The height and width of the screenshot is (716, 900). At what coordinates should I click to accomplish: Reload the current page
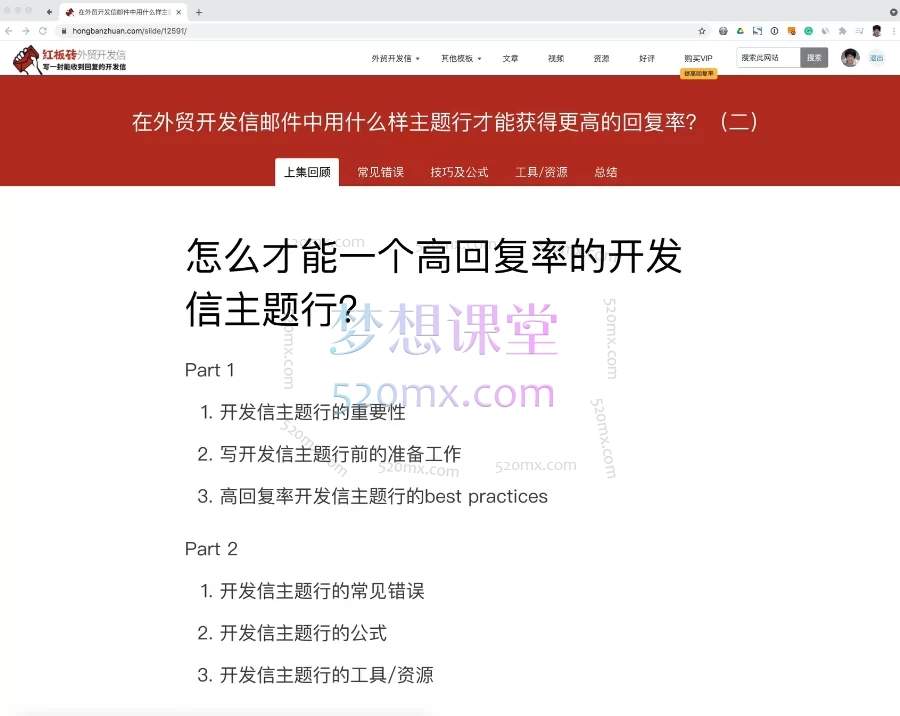pos(40,31)
